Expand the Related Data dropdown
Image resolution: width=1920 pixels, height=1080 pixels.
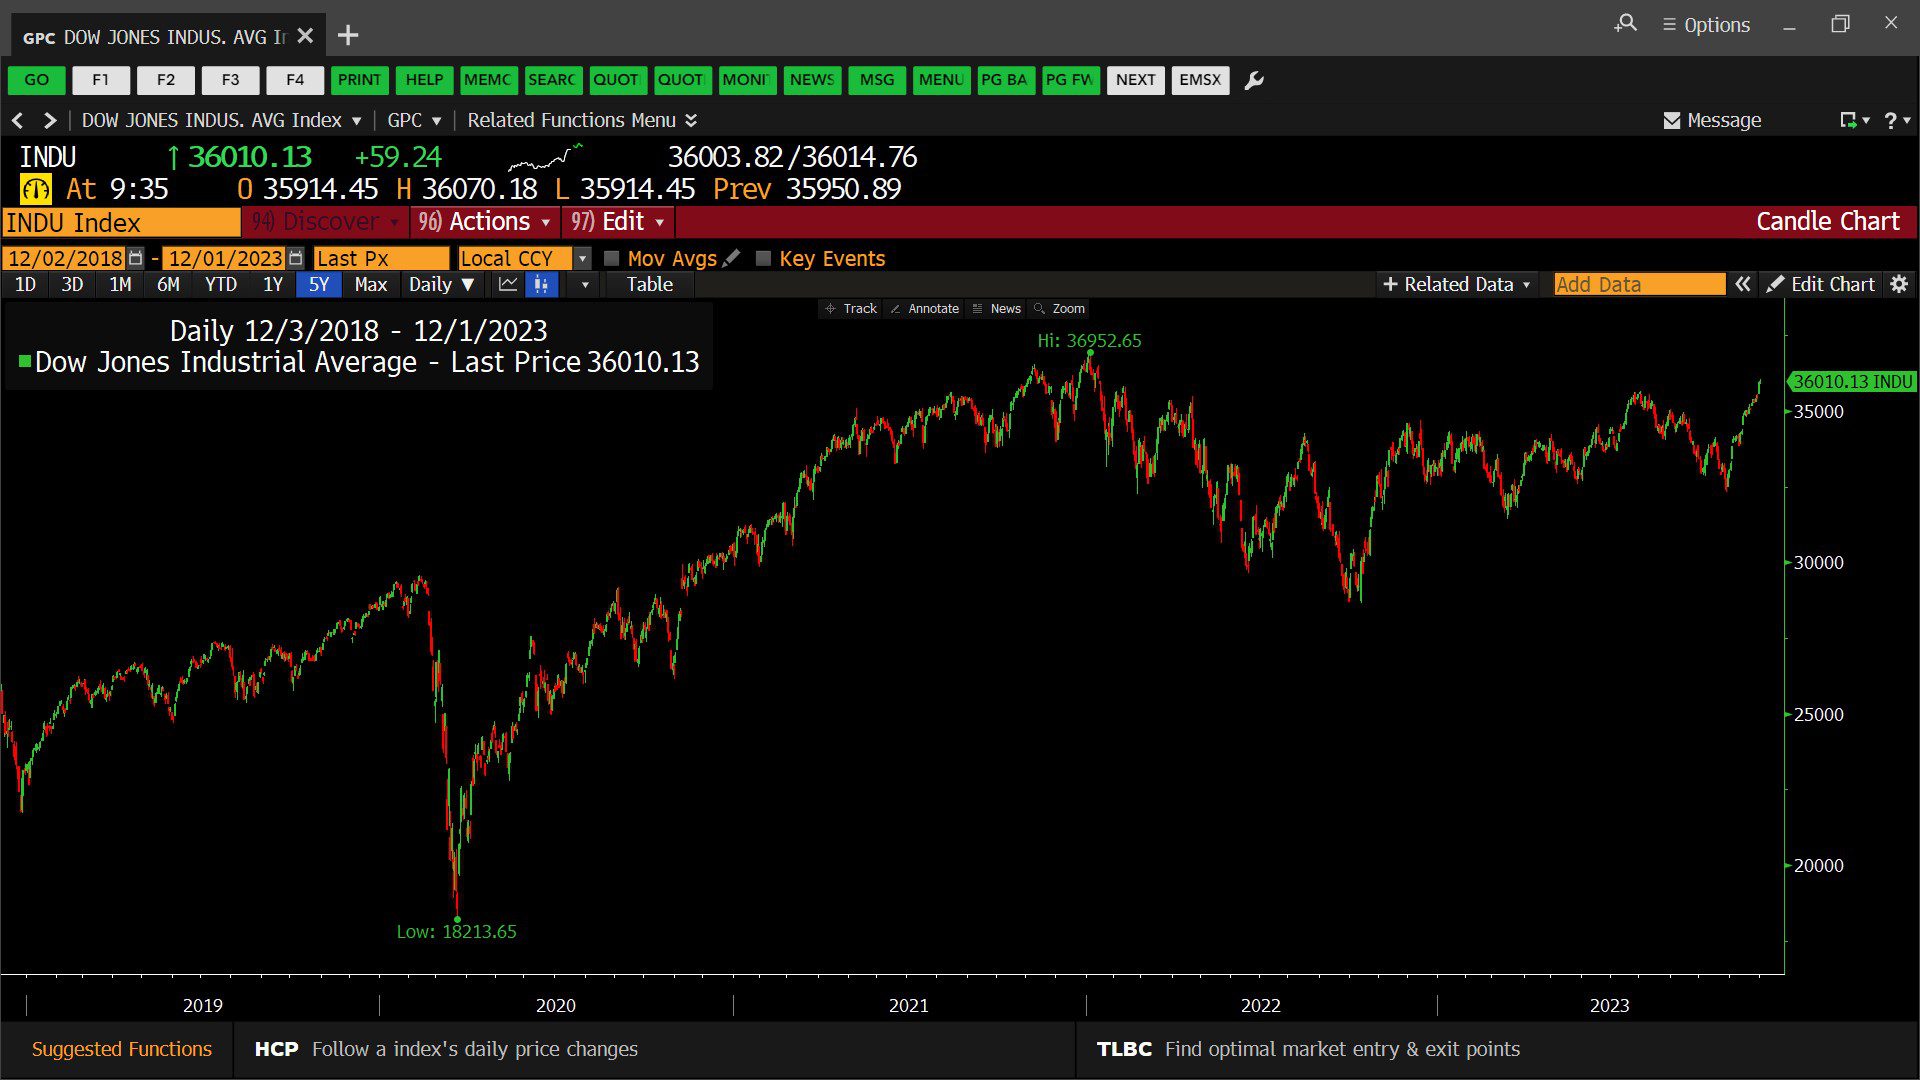point(1456,285)
